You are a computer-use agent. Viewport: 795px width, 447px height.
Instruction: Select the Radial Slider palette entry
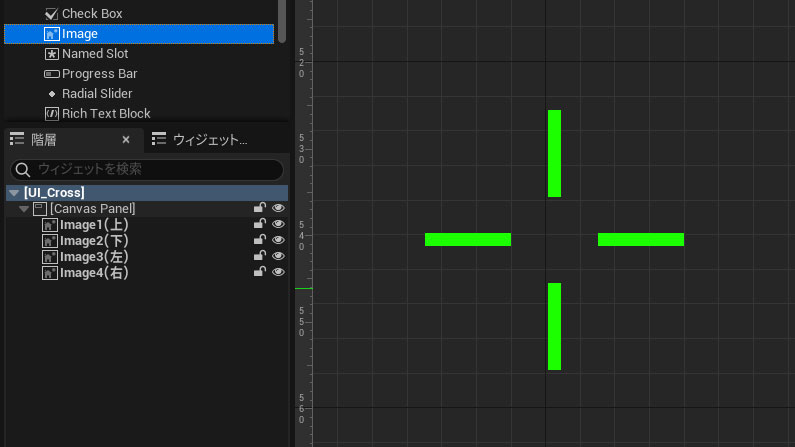pos(139,94)
